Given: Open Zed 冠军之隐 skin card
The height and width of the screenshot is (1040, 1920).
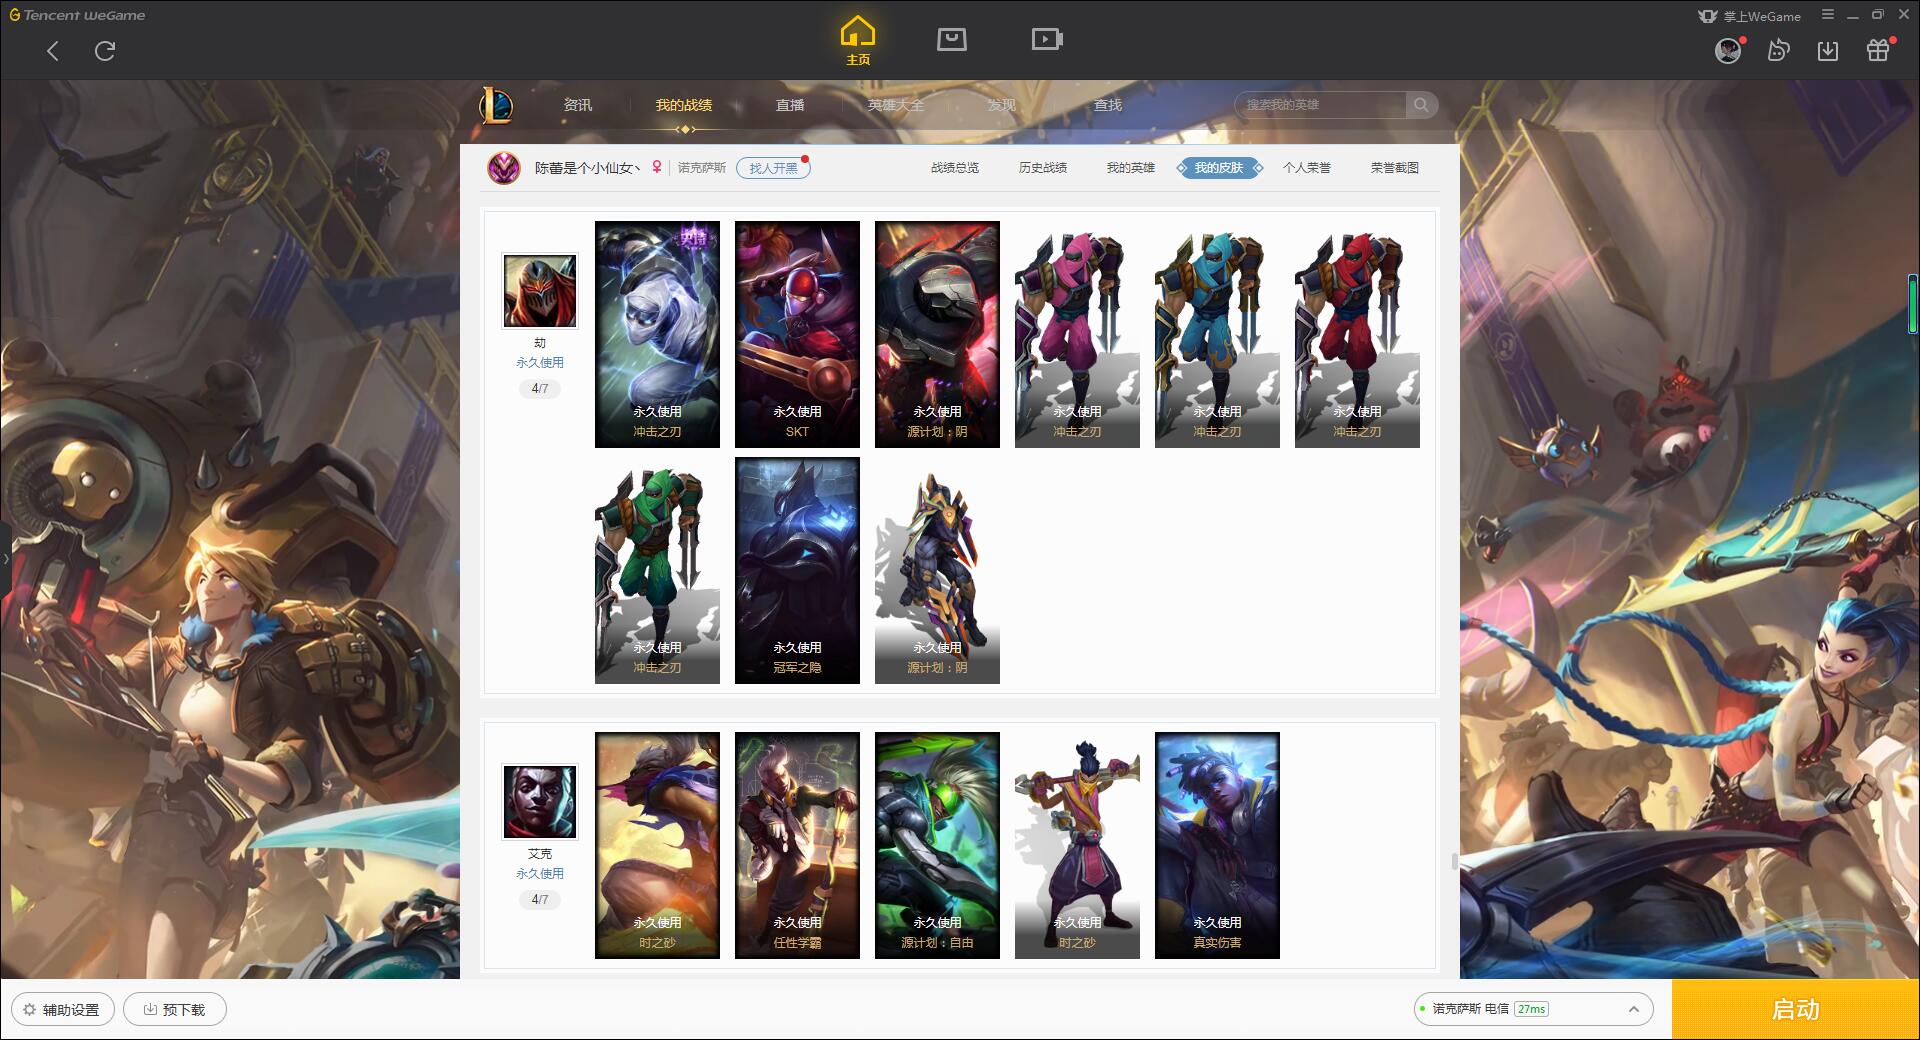Looking at the screenshot, I should [797, 570].
